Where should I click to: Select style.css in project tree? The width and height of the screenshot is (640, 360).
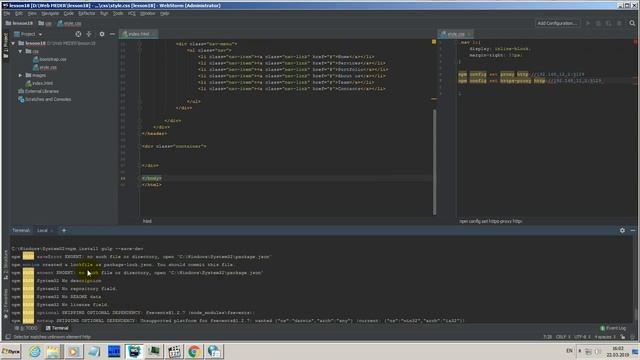(x=45, y=67)
